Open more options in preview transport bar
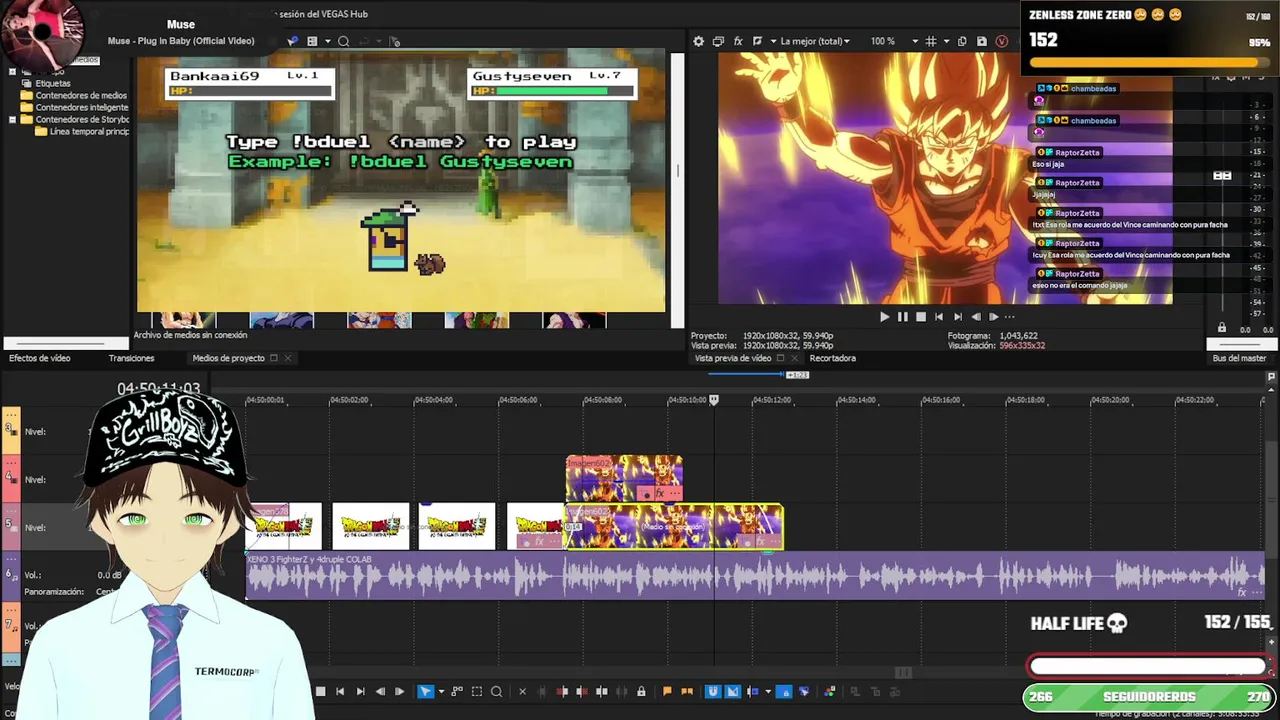This screenshot has height=720, width=1280. coord(1009,317)
